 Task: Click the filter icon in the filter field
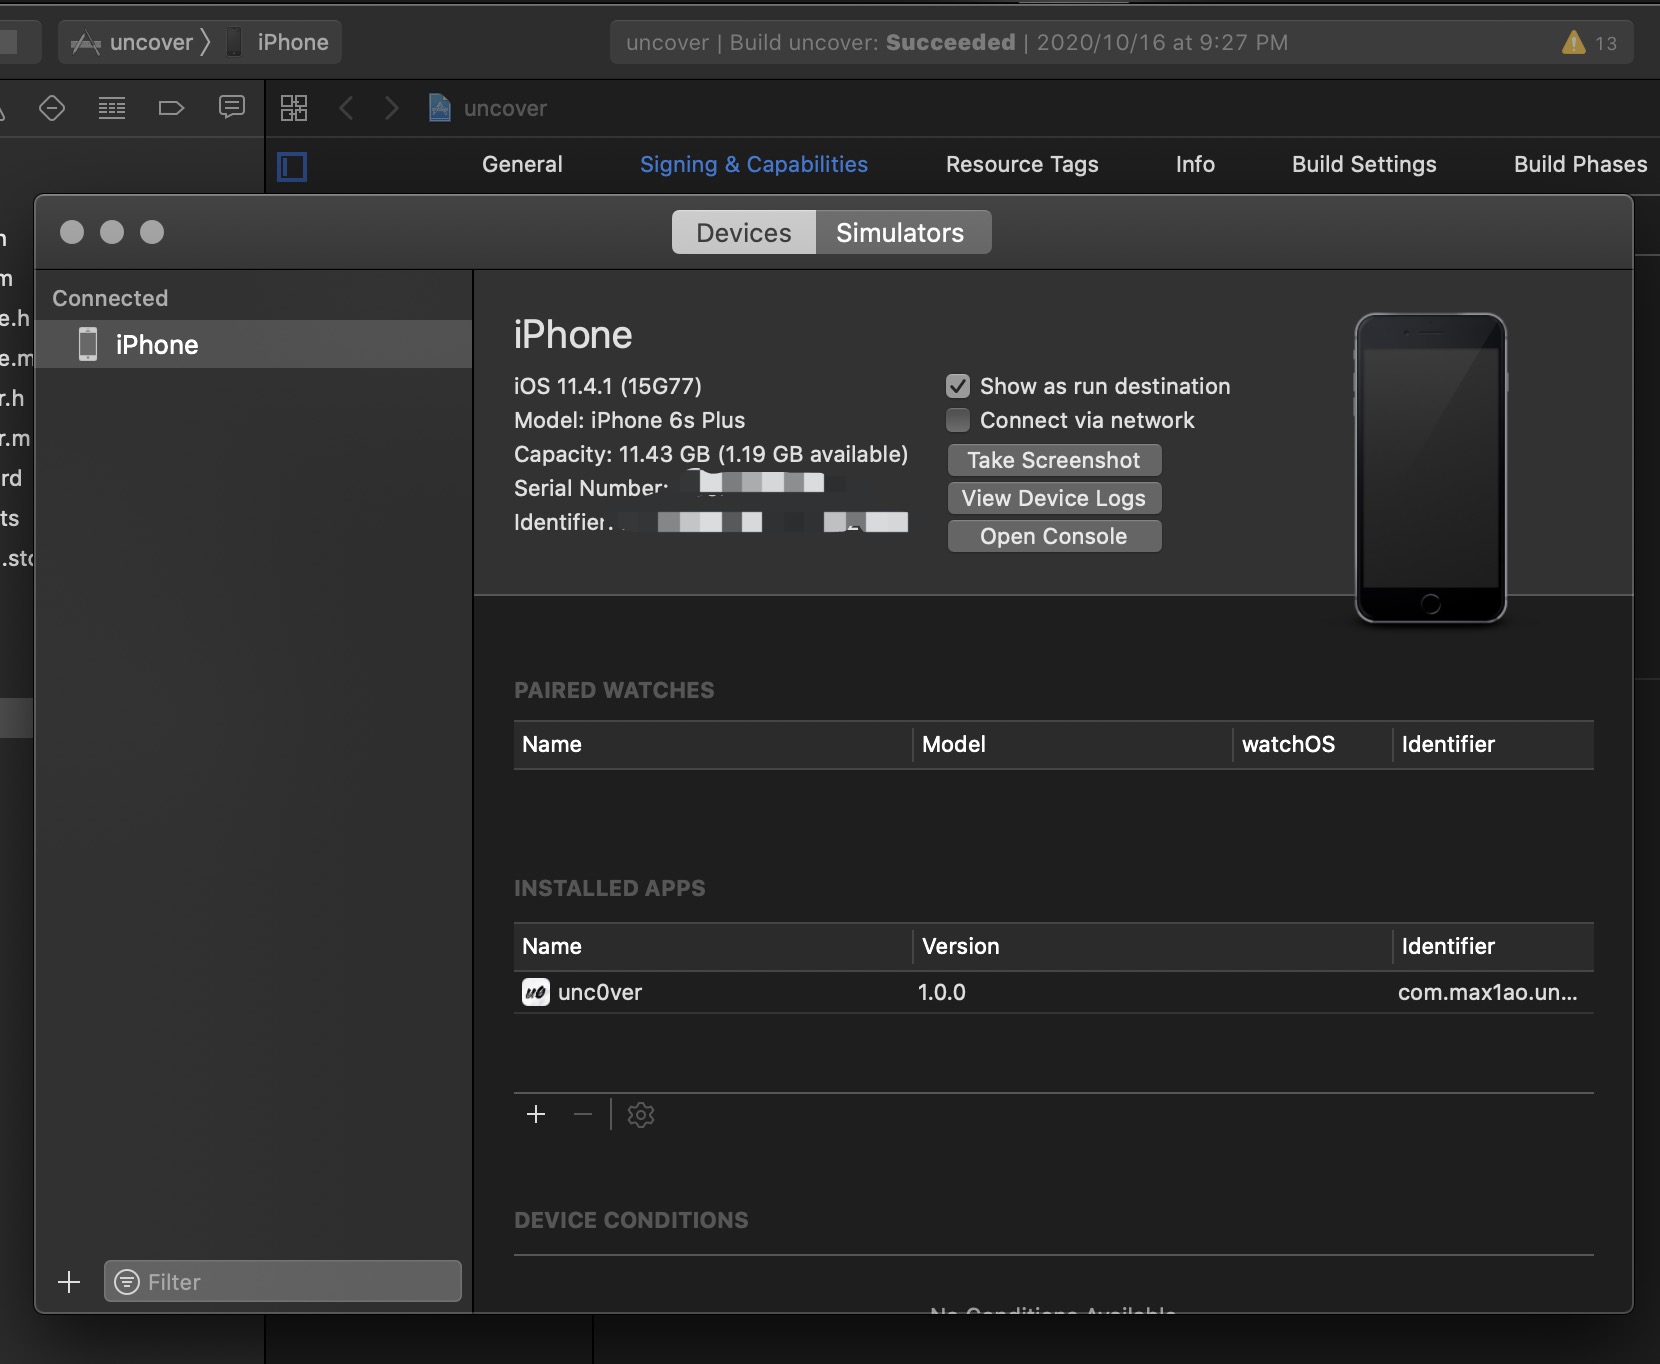(127, 1282)
